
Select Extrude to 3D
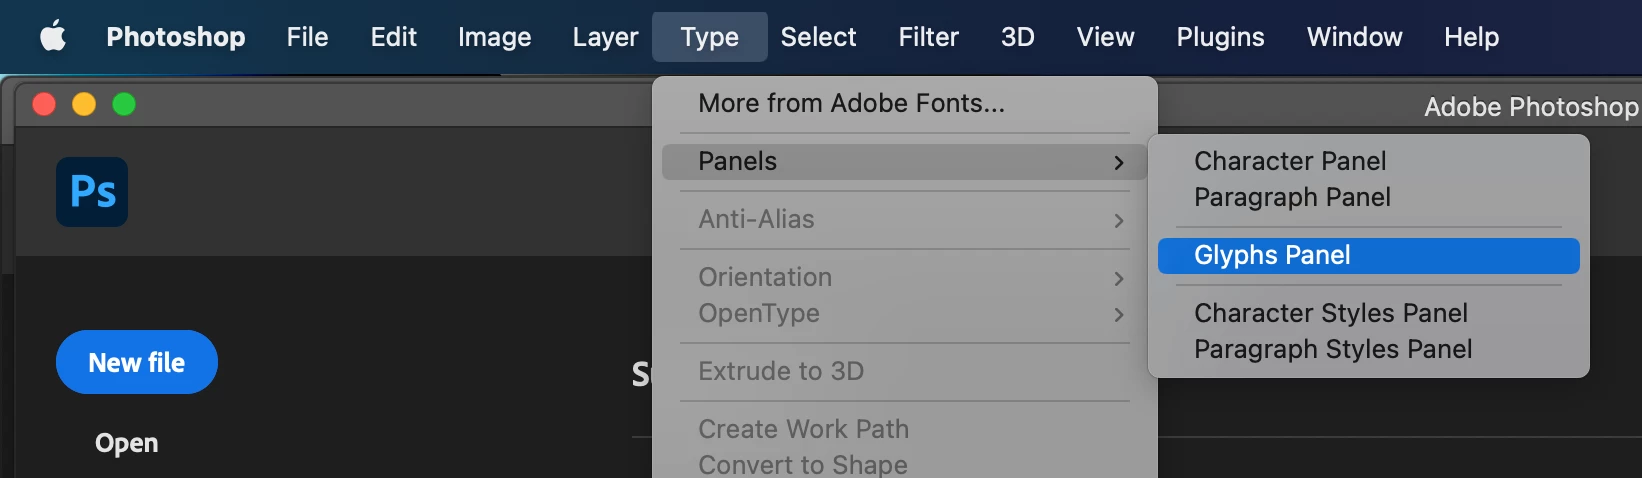(x=904, y=371)
